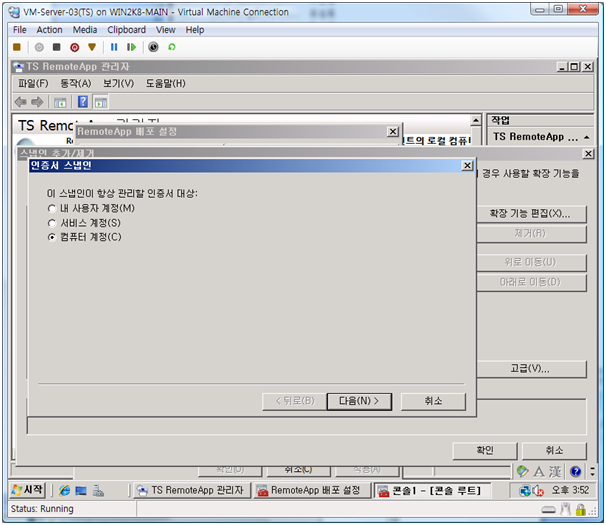This screenshot has width=606, height=525.
Task: Open Internet Explorer from quick launch
Action: coord(64,491)
